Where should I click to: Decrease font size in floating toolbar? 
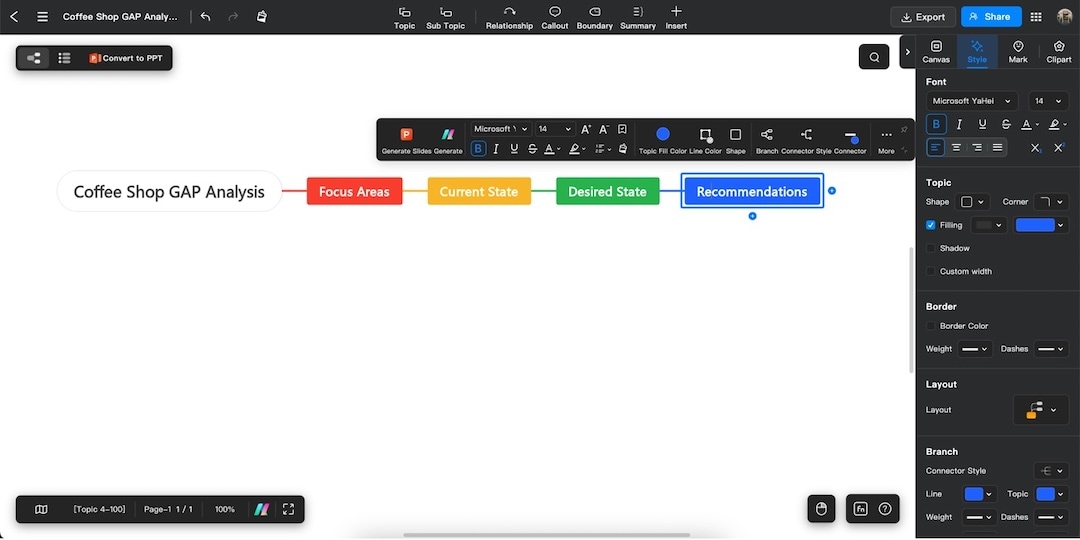[x=604, y=129]
